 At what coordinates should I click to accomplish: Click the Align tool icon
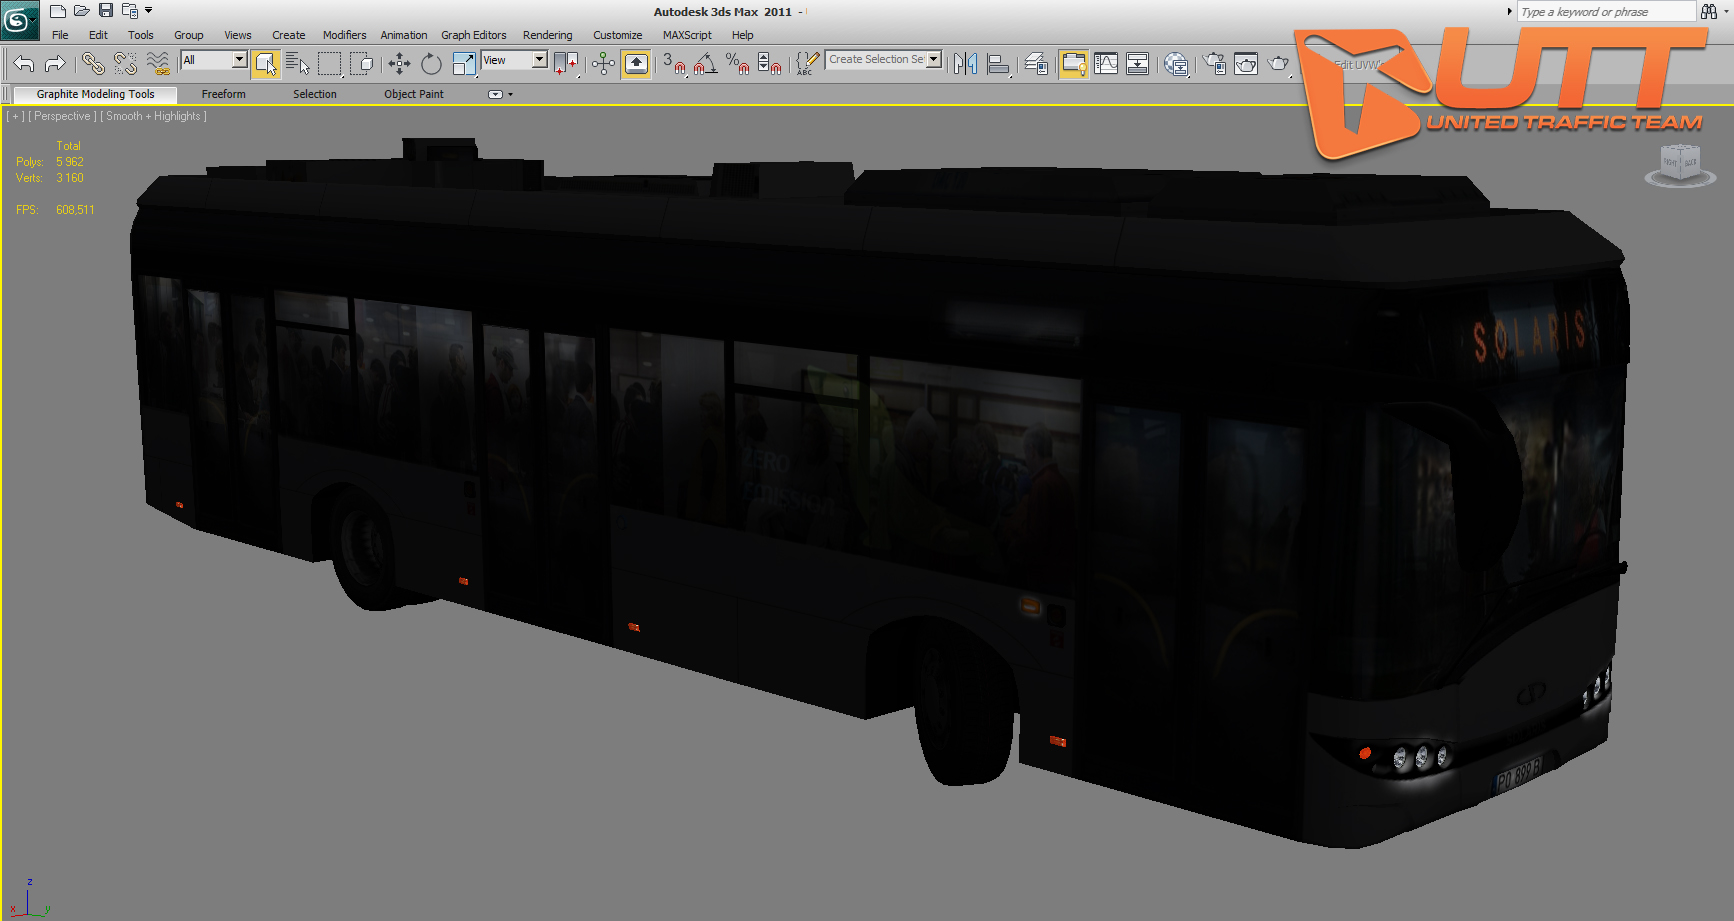pos(998,64)
